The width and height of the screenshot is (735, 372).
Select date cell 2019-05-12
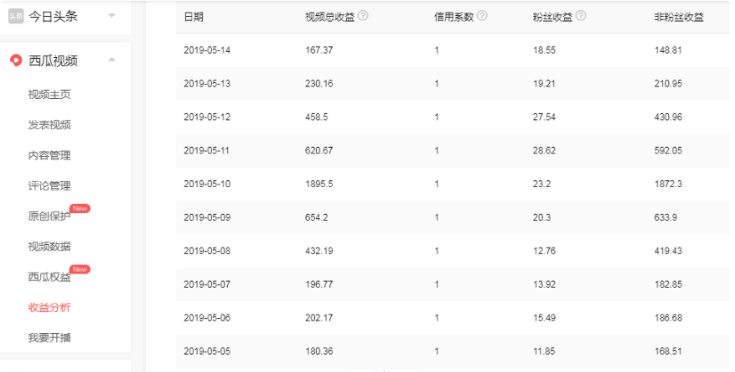(x=207, y=117)
